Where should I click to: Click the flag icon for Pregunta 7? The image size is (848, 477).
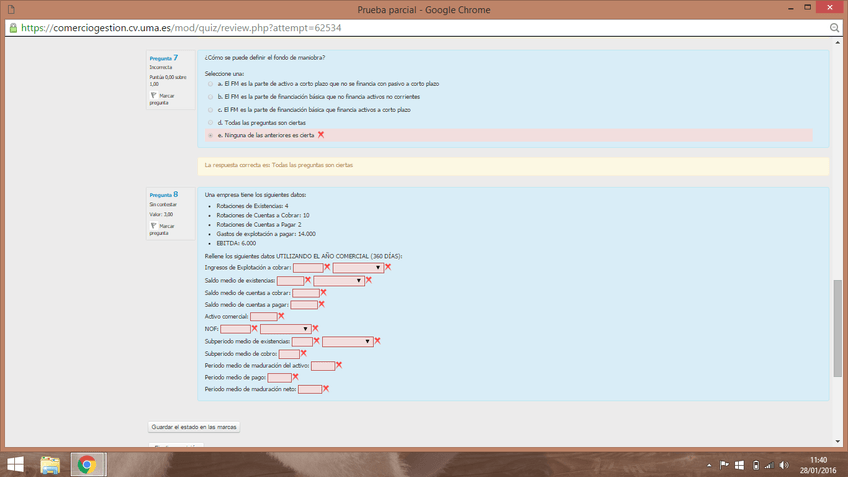pos(154,96)
